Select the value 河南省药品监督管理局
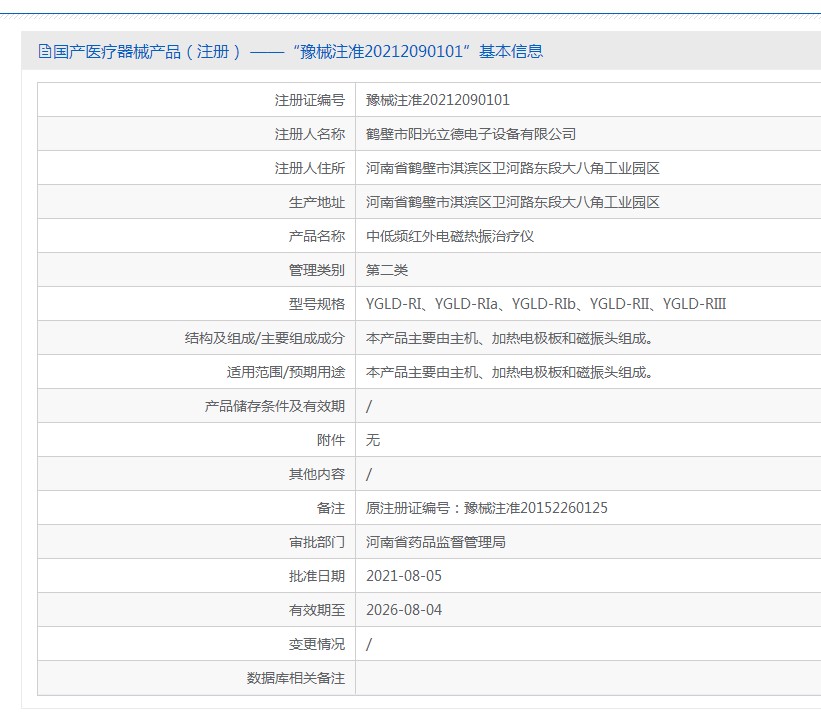This screenshot has height=713, width=821. [436, 542]
